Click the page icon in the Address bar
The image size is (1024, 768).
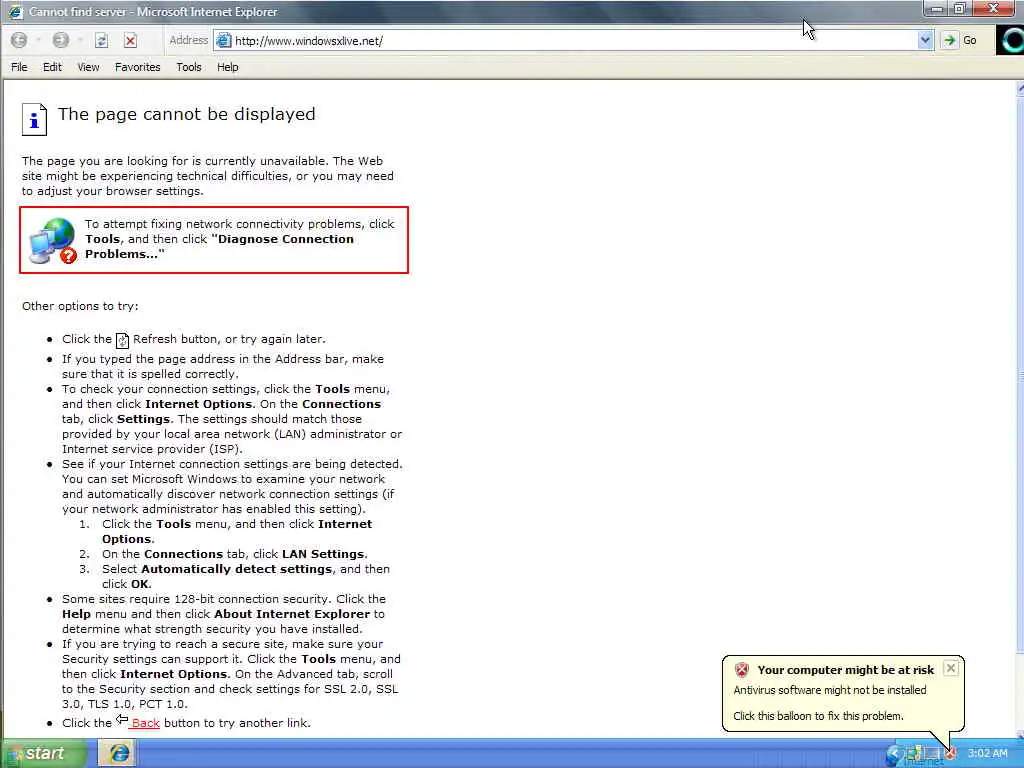coord(223,40)
